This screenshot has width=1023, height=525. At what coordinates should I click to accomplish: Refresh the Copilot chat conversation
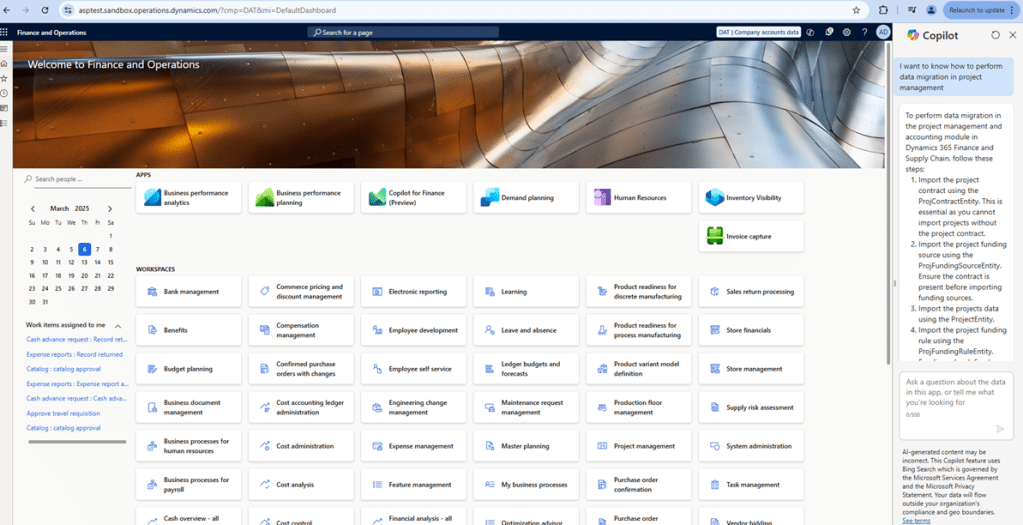click(x=995, y=35)
